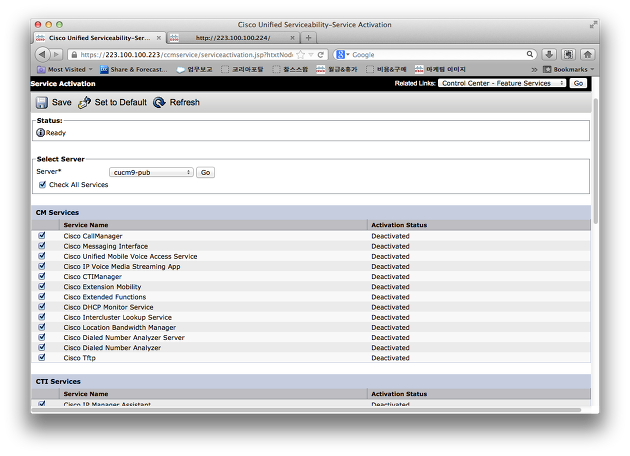
Task: Click the address bar URL field
Action: 186,55
